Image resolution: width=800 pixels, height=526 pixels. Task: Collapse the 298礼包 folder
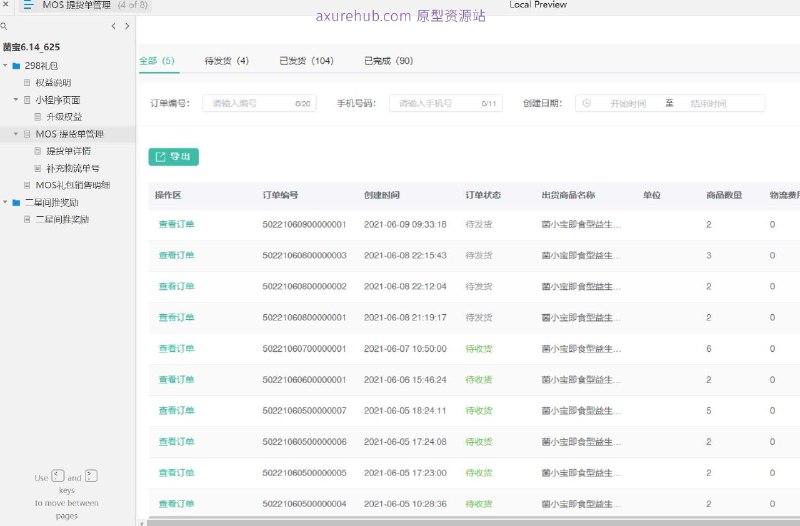click(x=5, y=66)
